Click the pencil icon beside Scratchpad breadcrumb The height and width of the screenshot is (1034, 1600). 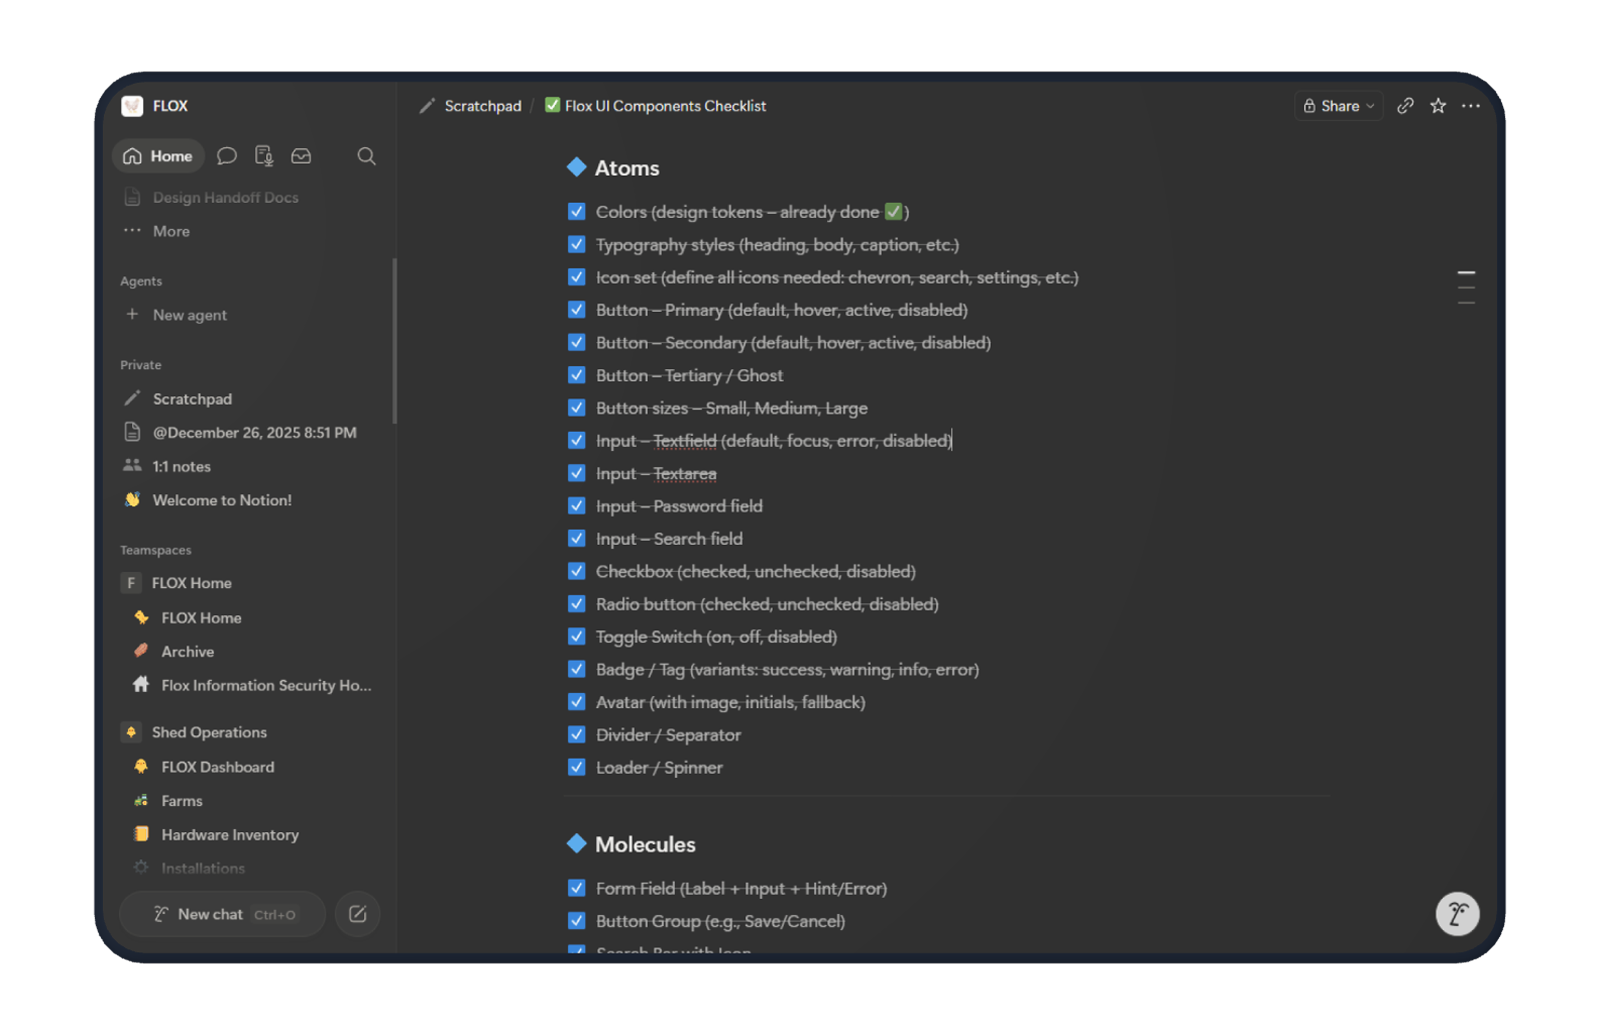tap(427, 106)
